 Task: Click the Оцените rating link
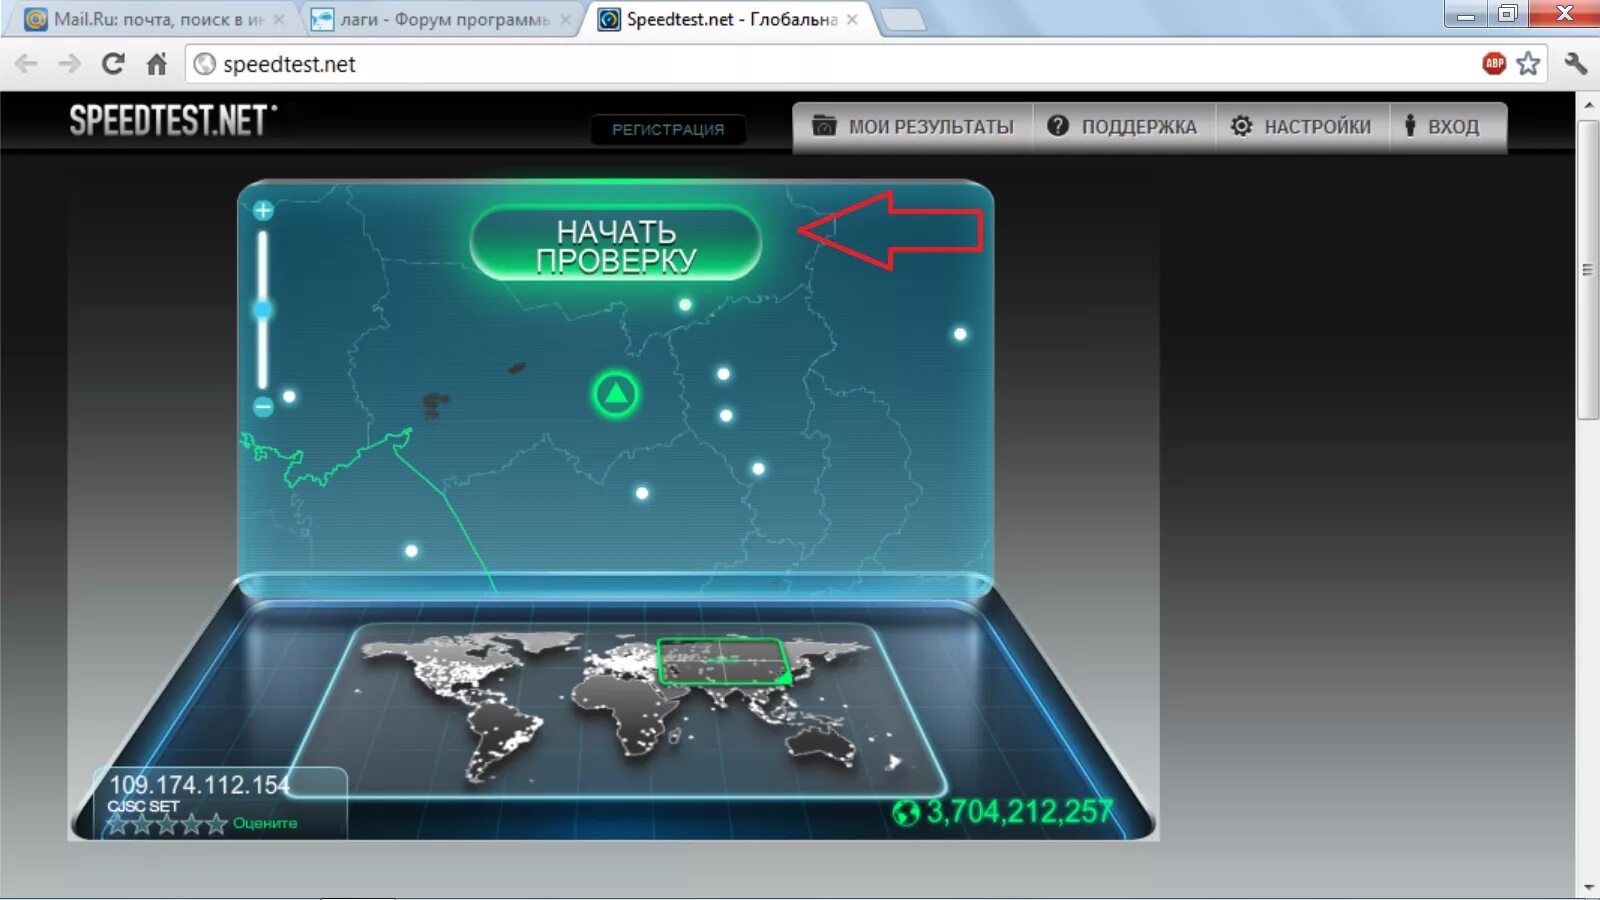(x=265, y=823)
